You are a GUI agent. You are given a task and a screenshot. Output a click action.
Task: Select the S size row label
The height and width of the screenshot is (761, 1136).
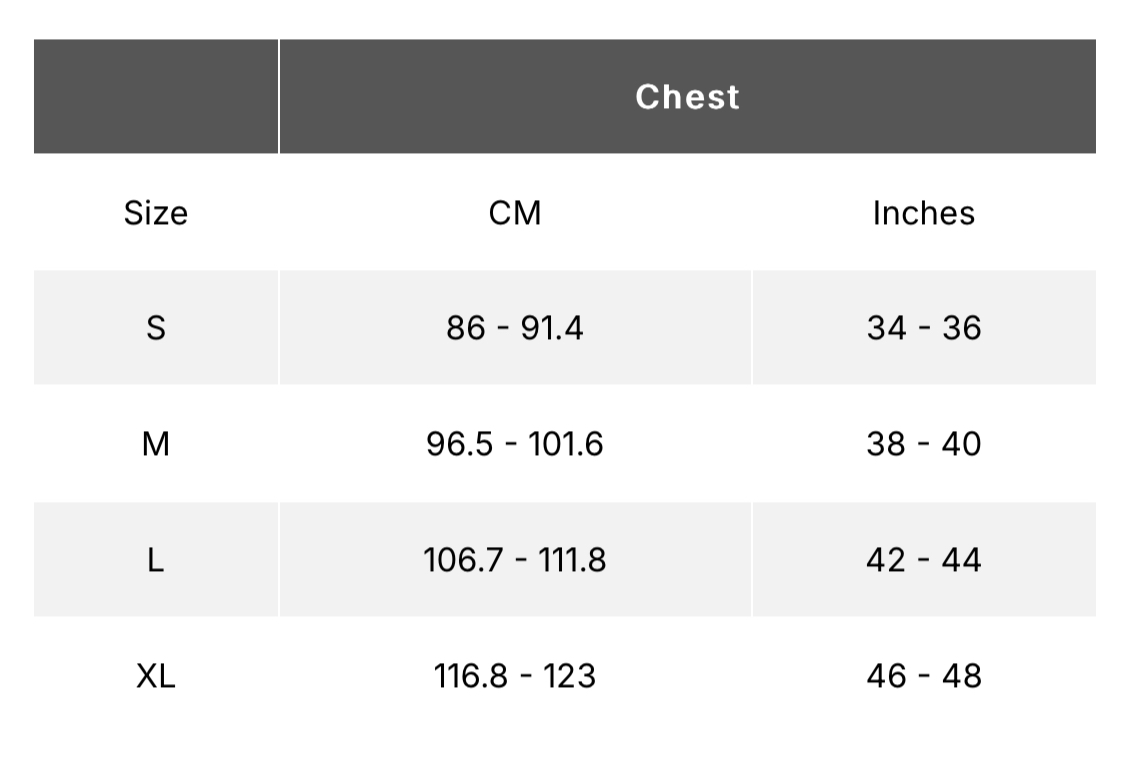point(156,328)
